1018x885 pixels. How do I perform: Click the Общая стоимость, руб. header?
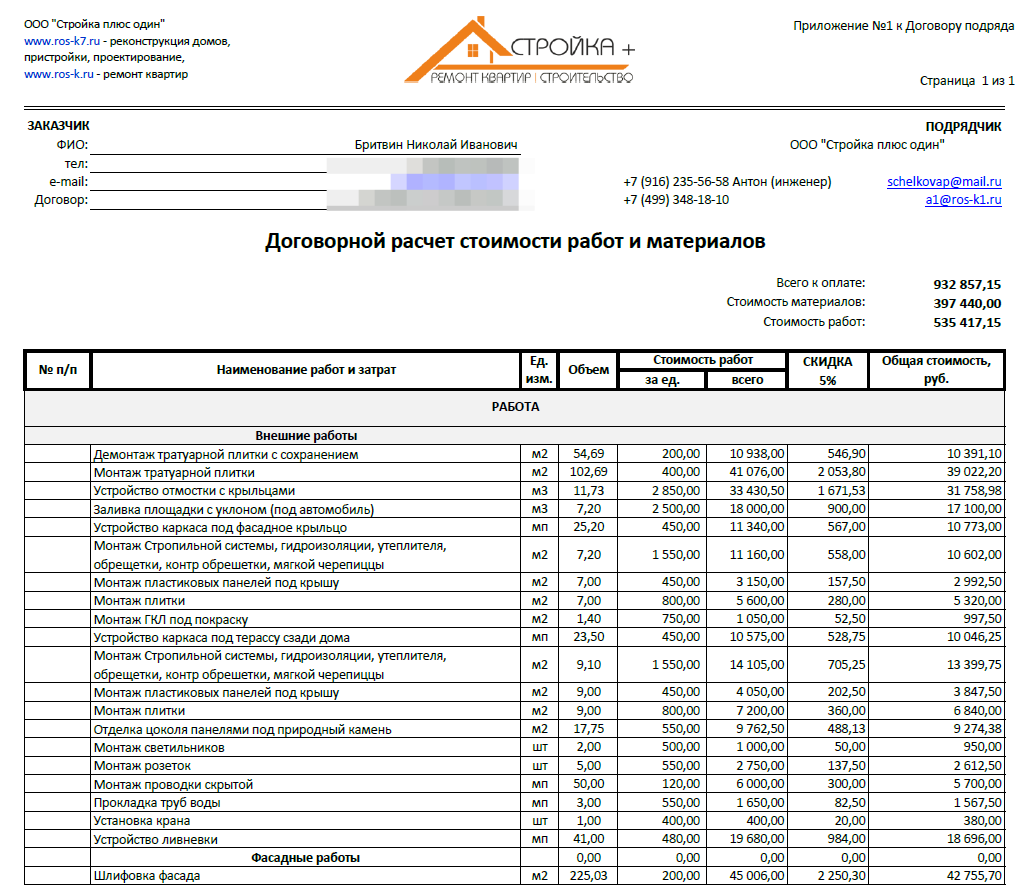click(x=936, y=370)
